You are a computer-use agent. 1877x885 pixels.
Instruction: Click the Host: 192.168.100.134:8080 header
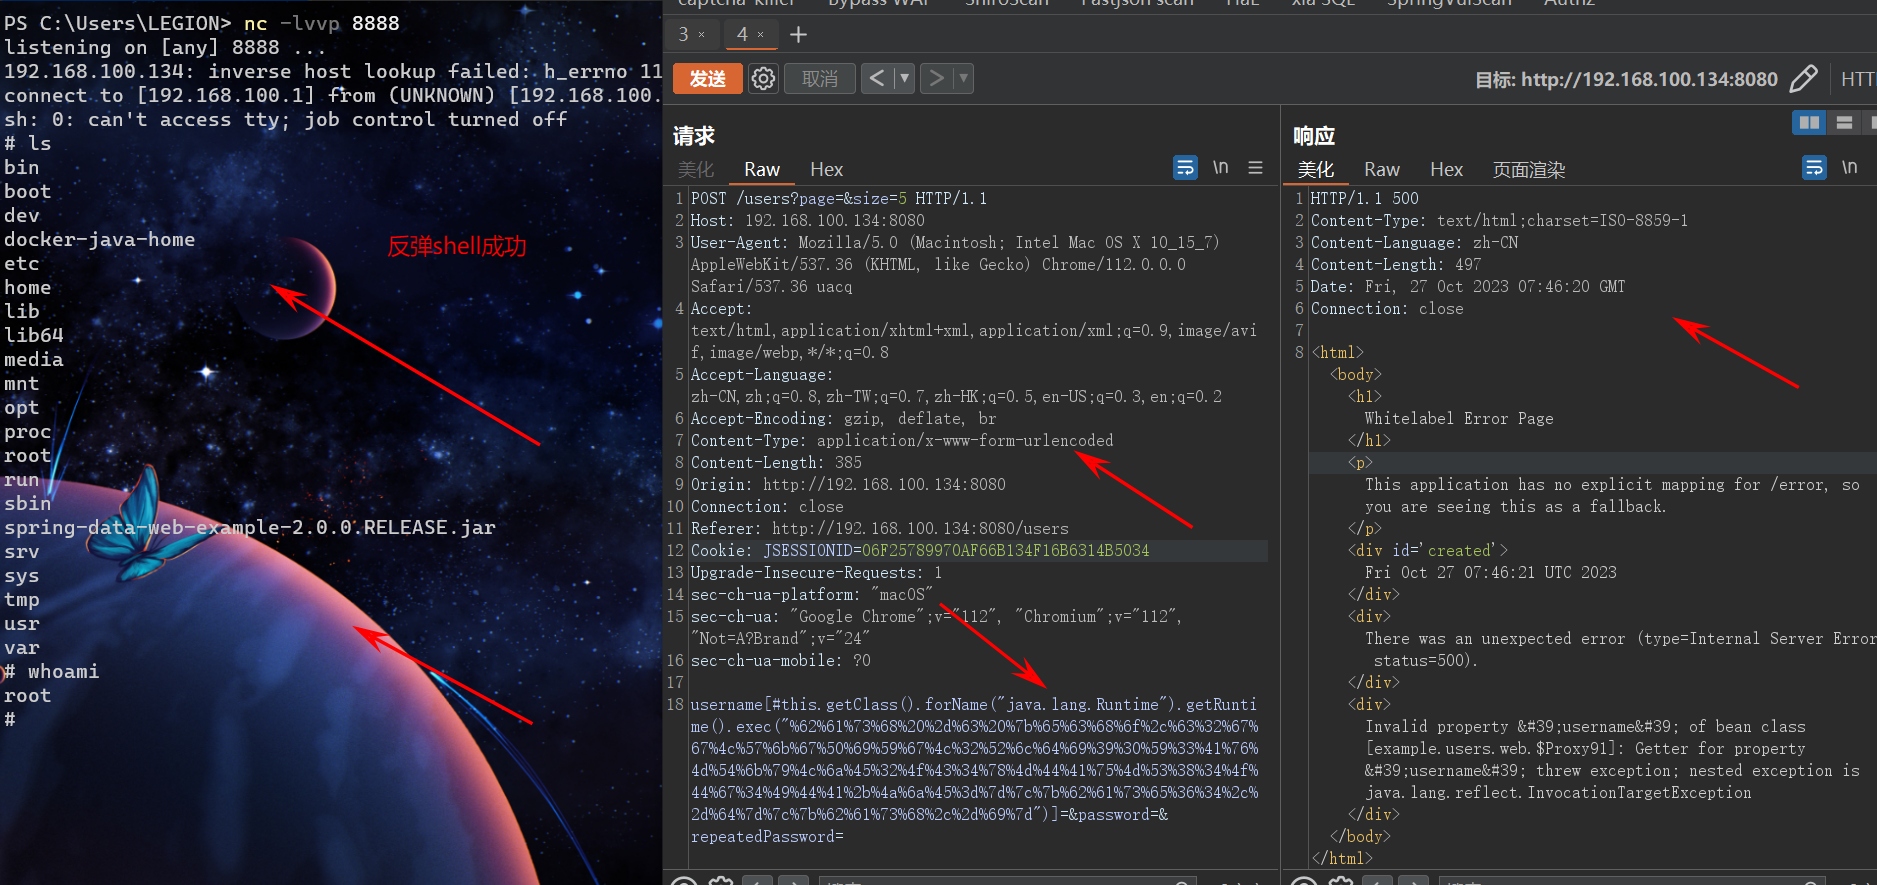click(808, 220)
